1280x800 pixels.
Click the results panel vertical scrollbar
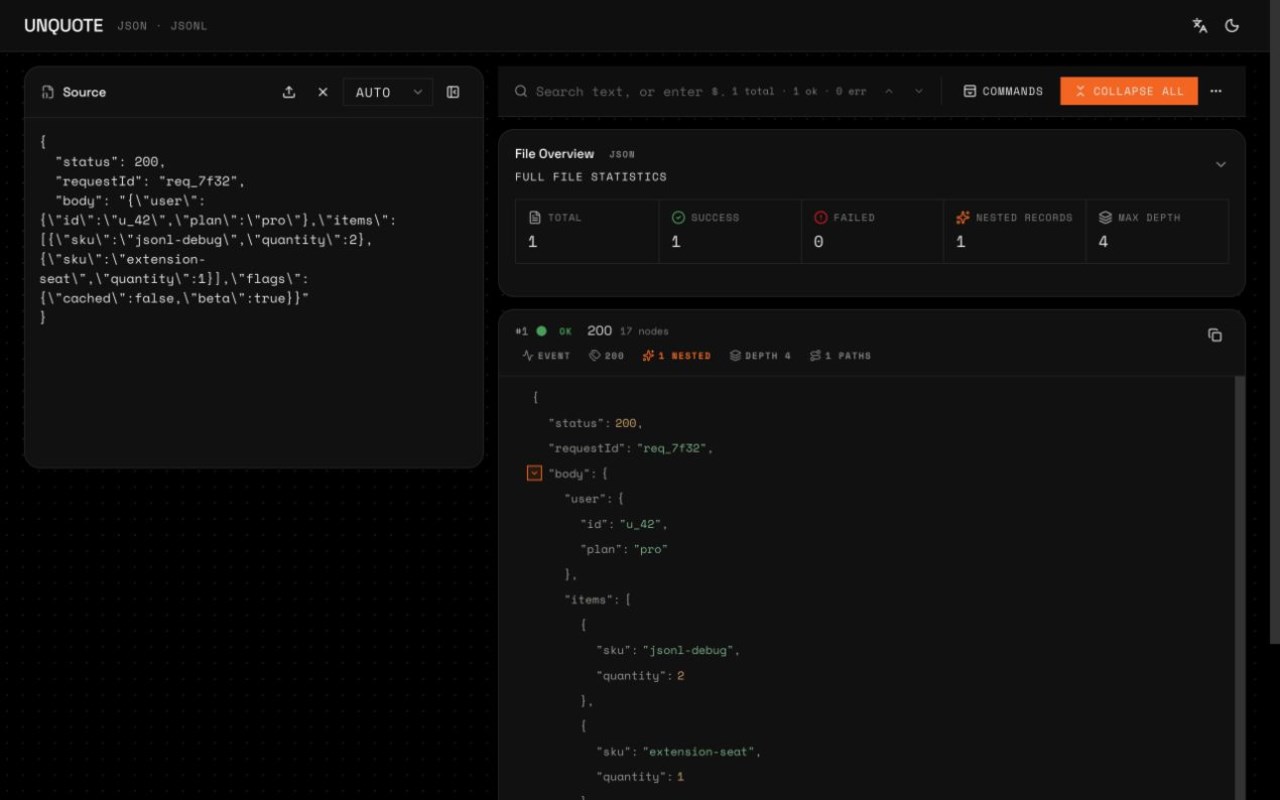point(1241,588)
